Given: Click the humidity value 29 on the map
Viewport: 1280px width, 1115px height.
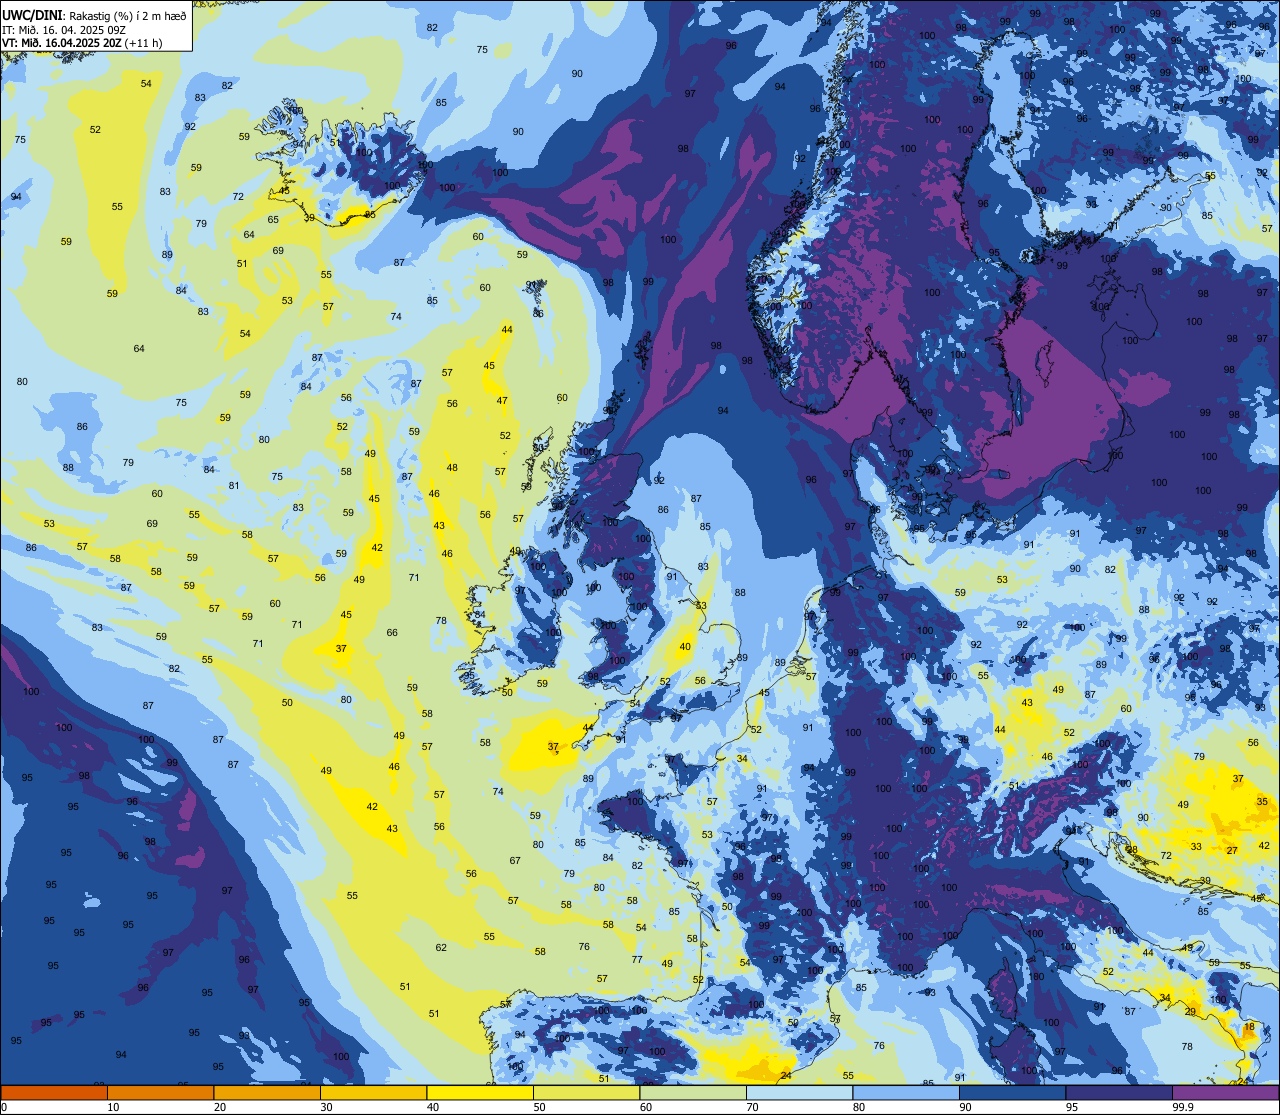Looking at the screenshot, I should point(1190,1012).
